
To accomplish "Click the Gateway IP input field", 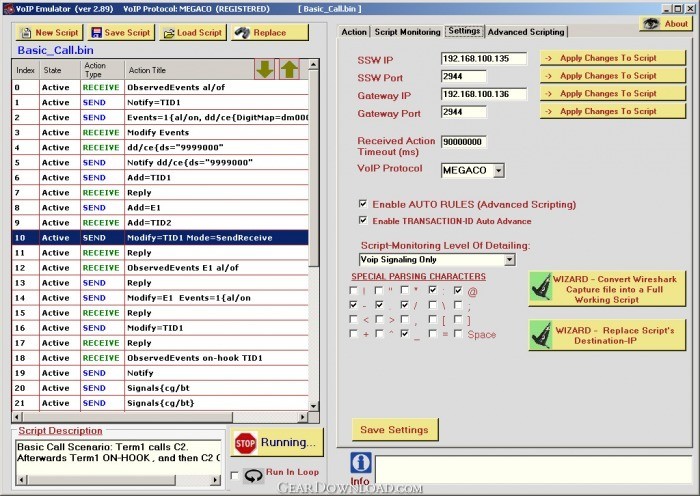I will [x=483, y=94].
